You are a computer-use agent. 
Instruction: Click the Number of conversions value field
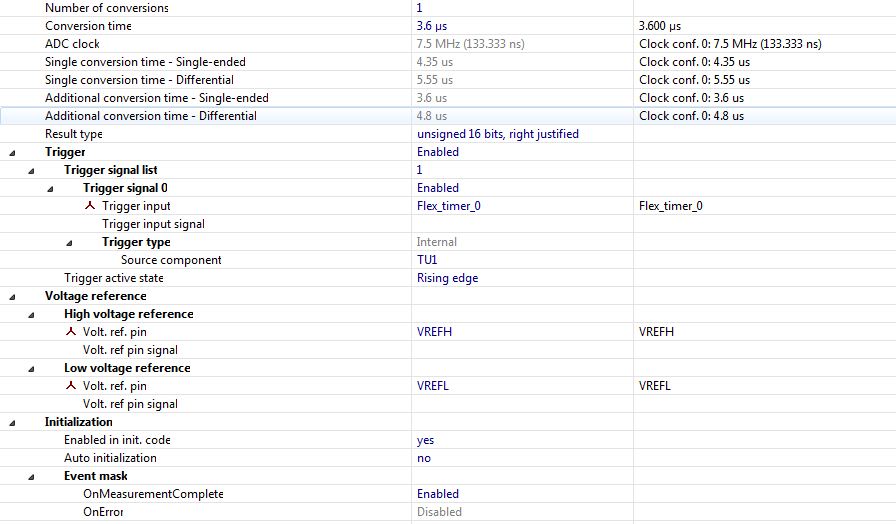[420, 8]
